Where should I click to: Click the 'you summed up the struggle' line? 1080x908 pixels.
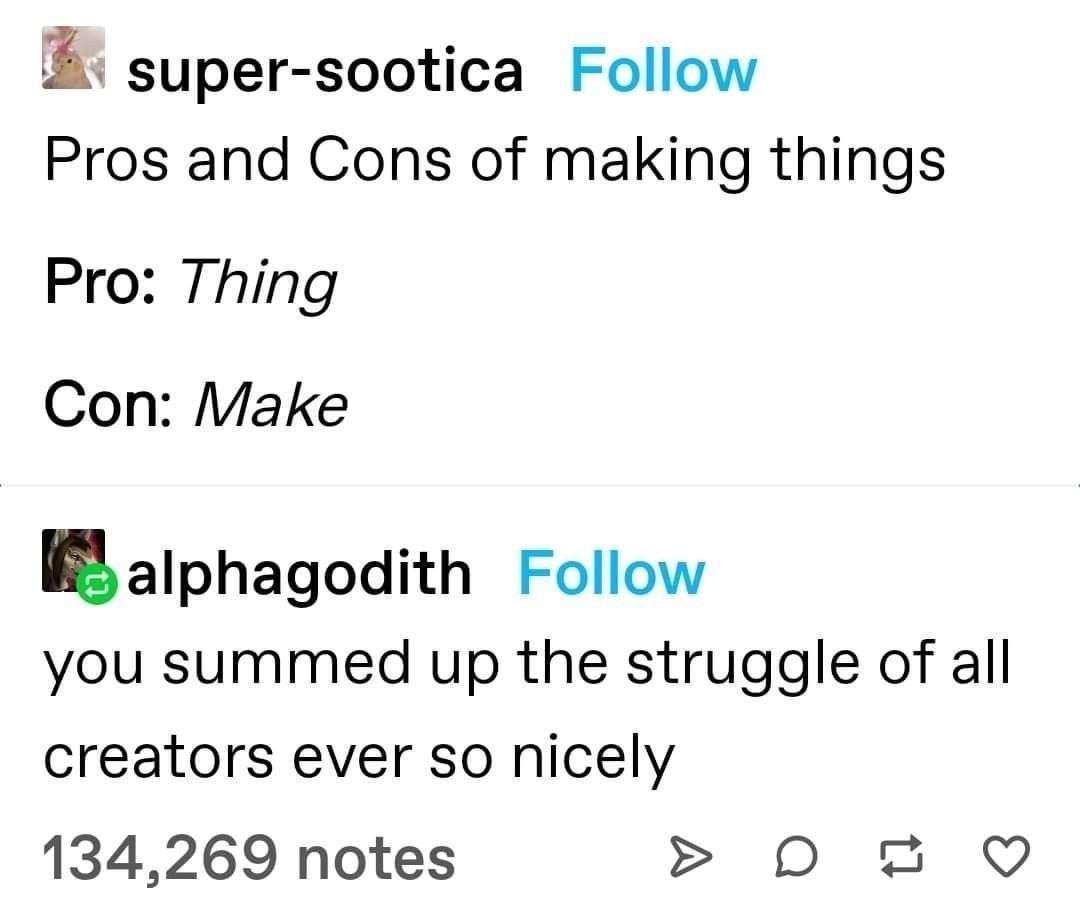[527, 663]
